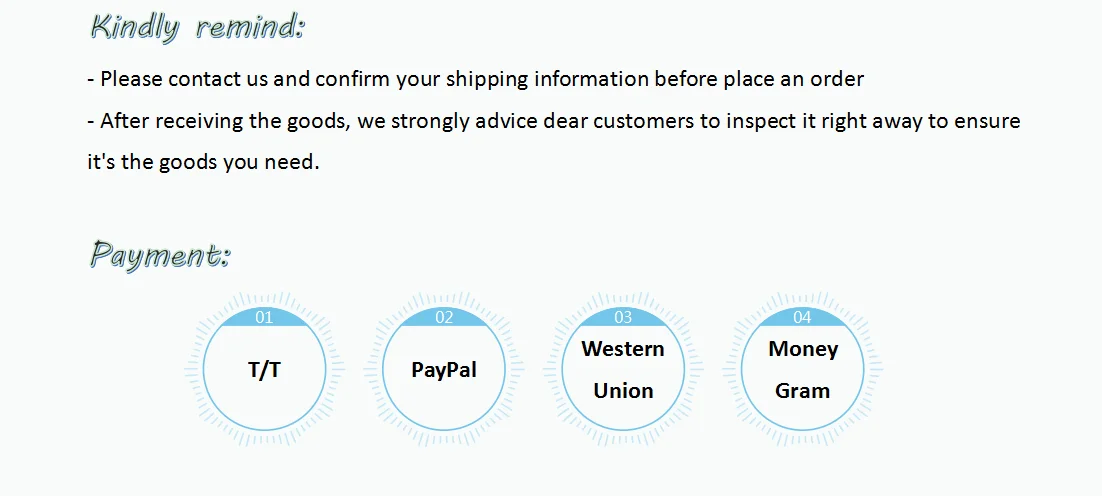Click the word "Western" in third circle
This screenshot has height=496, width=1102.
[623, 348]
